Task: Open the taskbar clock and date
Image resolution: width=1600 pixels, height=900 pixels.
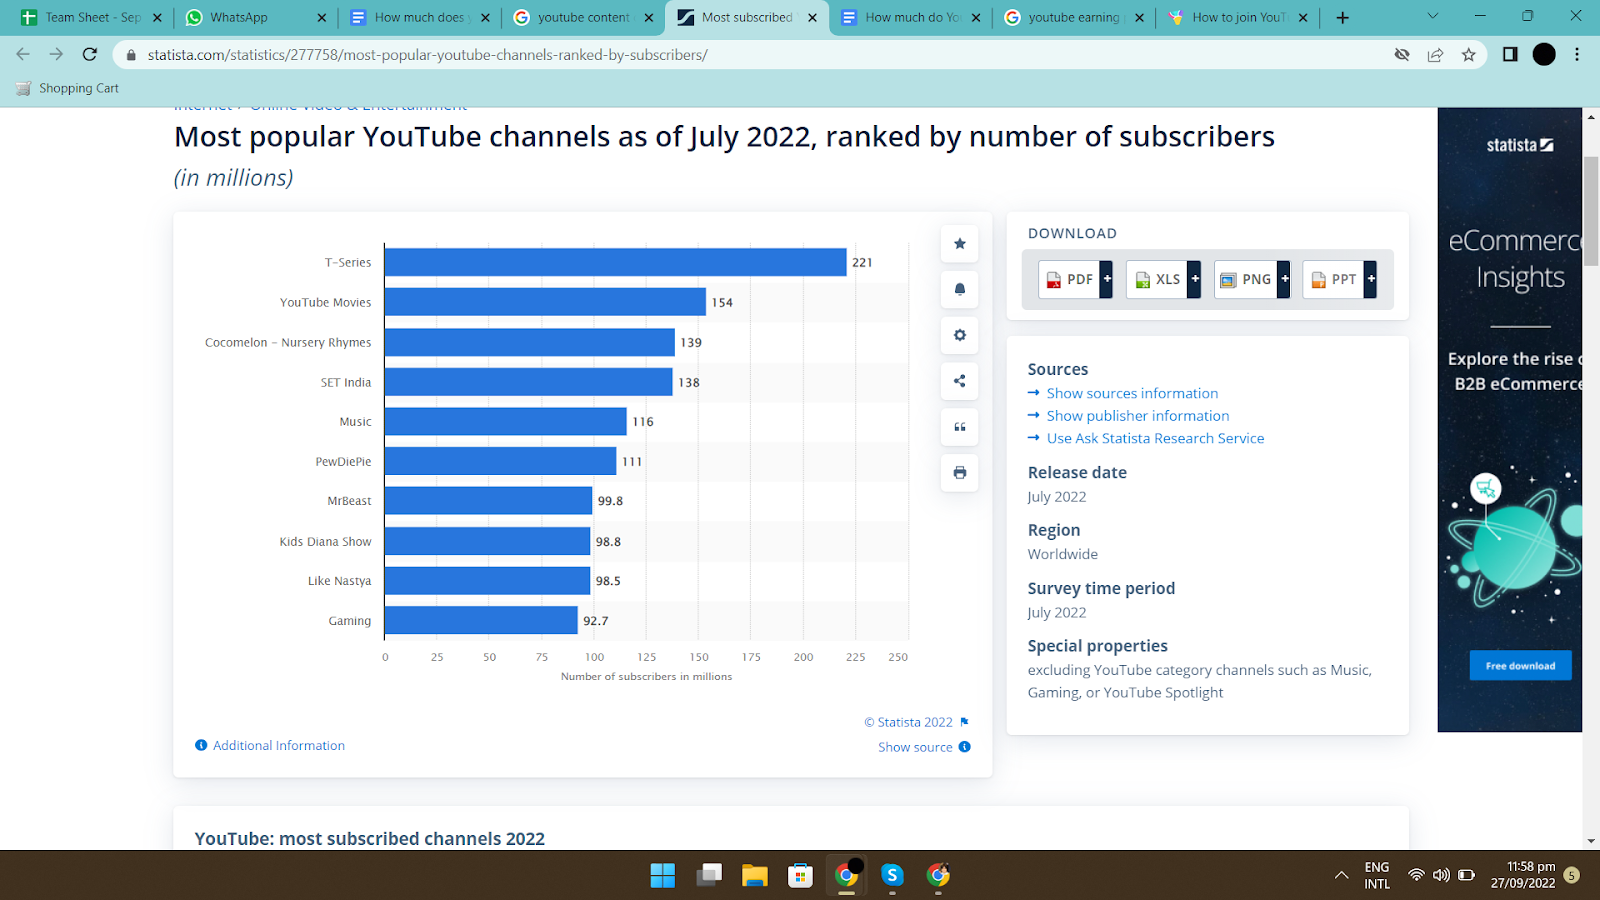Action: pos(1523,875)
